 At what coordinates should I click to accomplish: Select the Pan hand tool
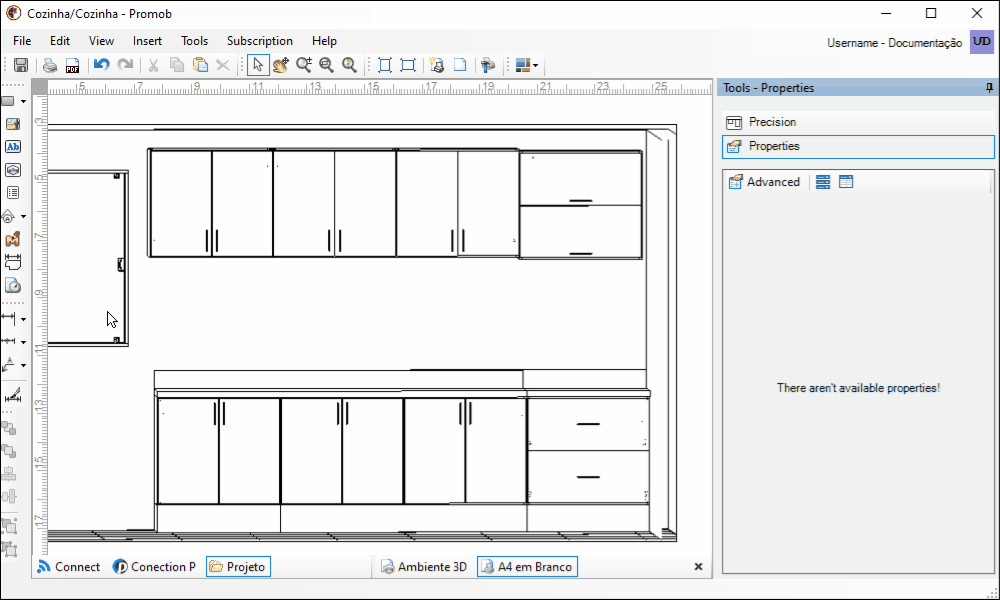tap(281, 65)
